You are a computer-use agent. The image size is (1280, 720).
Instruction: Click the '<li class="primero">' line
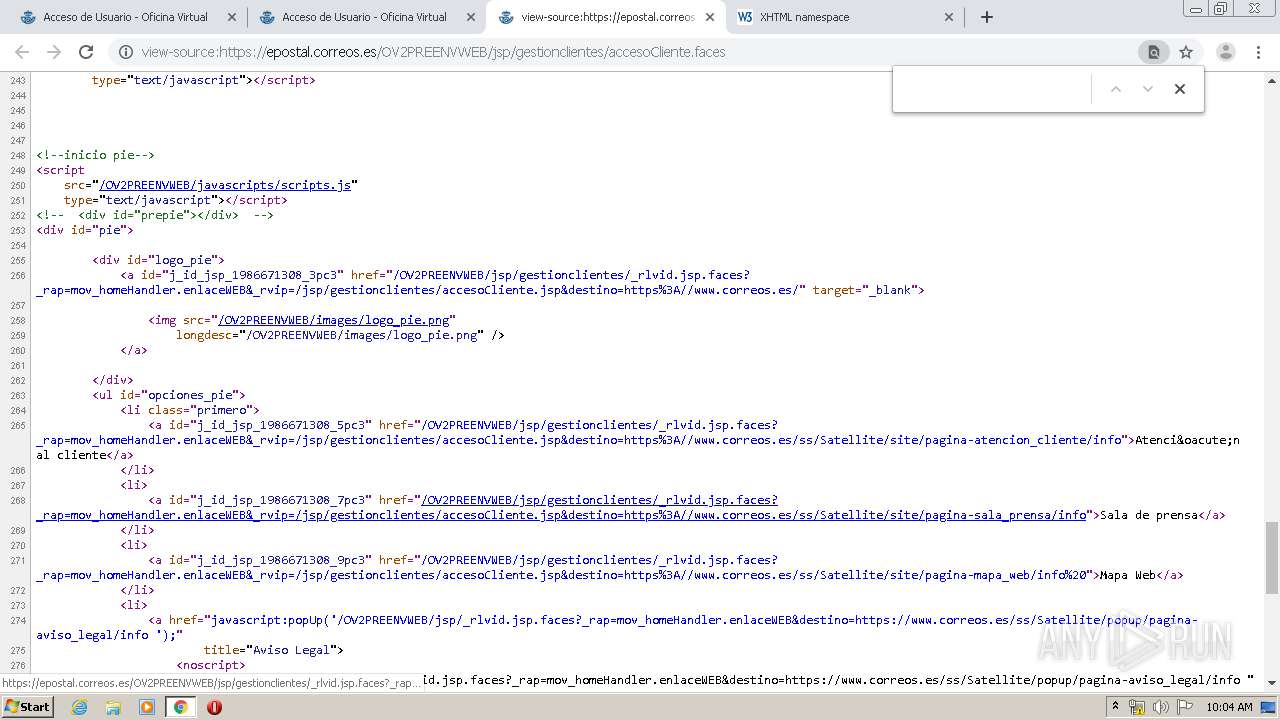pos(190,410)
